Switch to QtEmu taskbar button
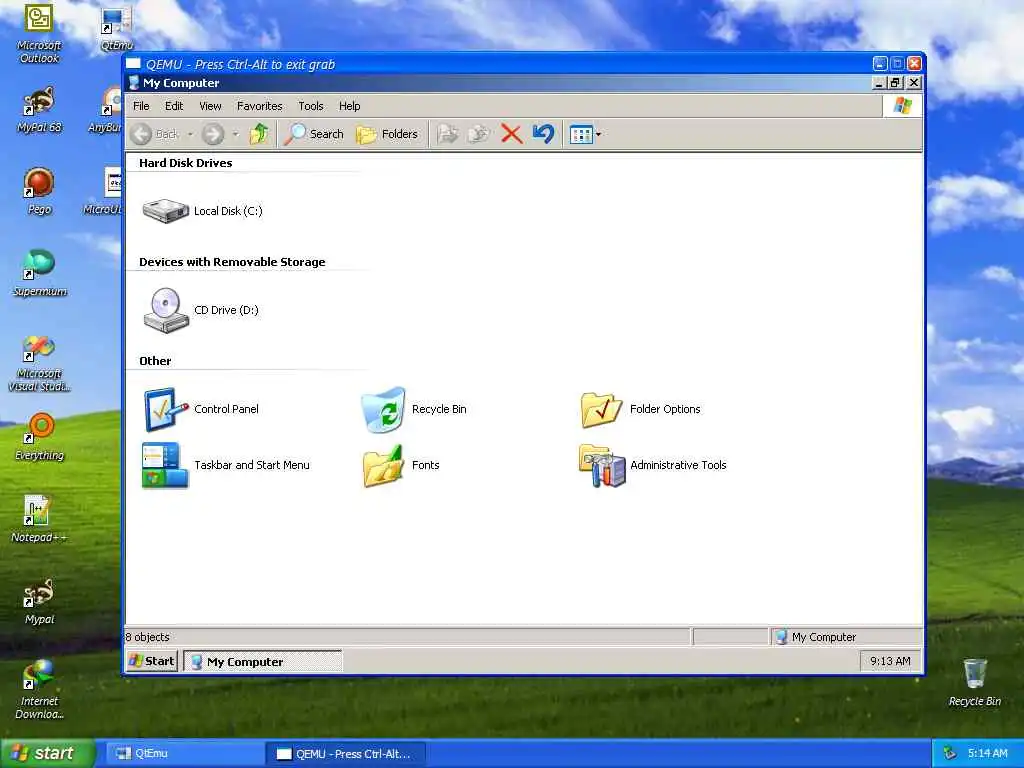Viewport: 1024px width, 768px height. (x=183, y=754)
